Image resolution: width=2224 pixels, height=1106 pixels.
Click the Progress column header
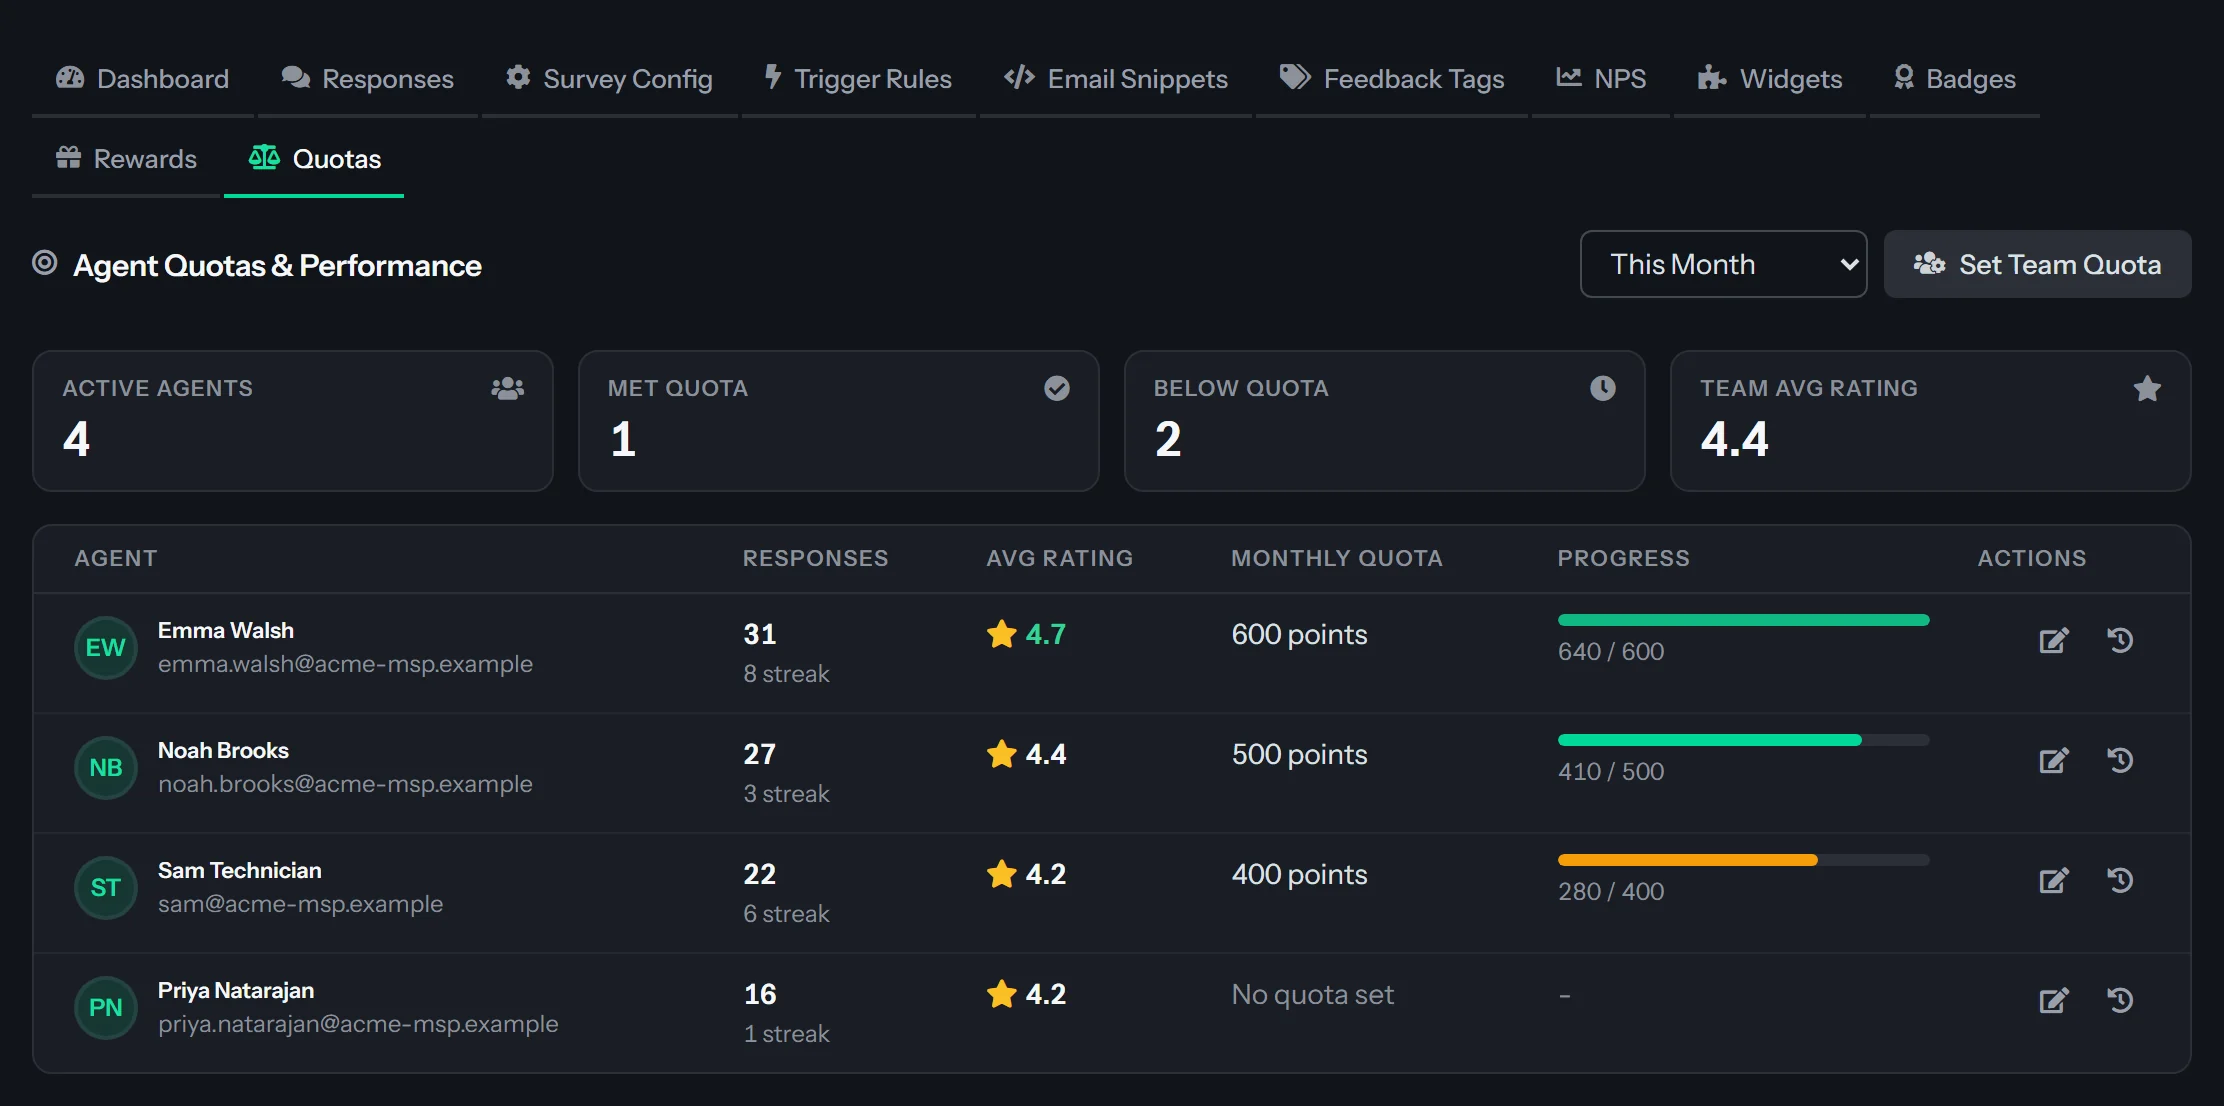1623,558
